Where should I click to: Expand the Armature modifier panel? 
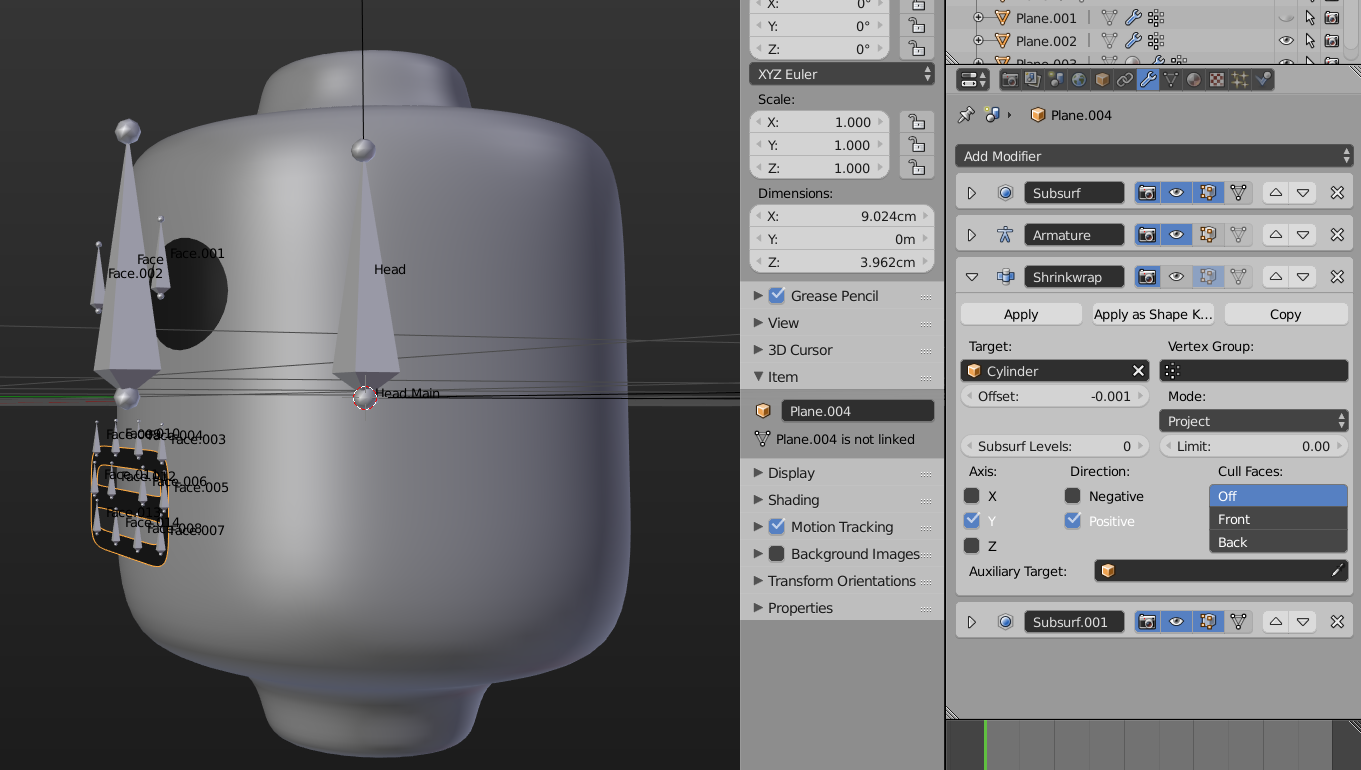(971, 235)
